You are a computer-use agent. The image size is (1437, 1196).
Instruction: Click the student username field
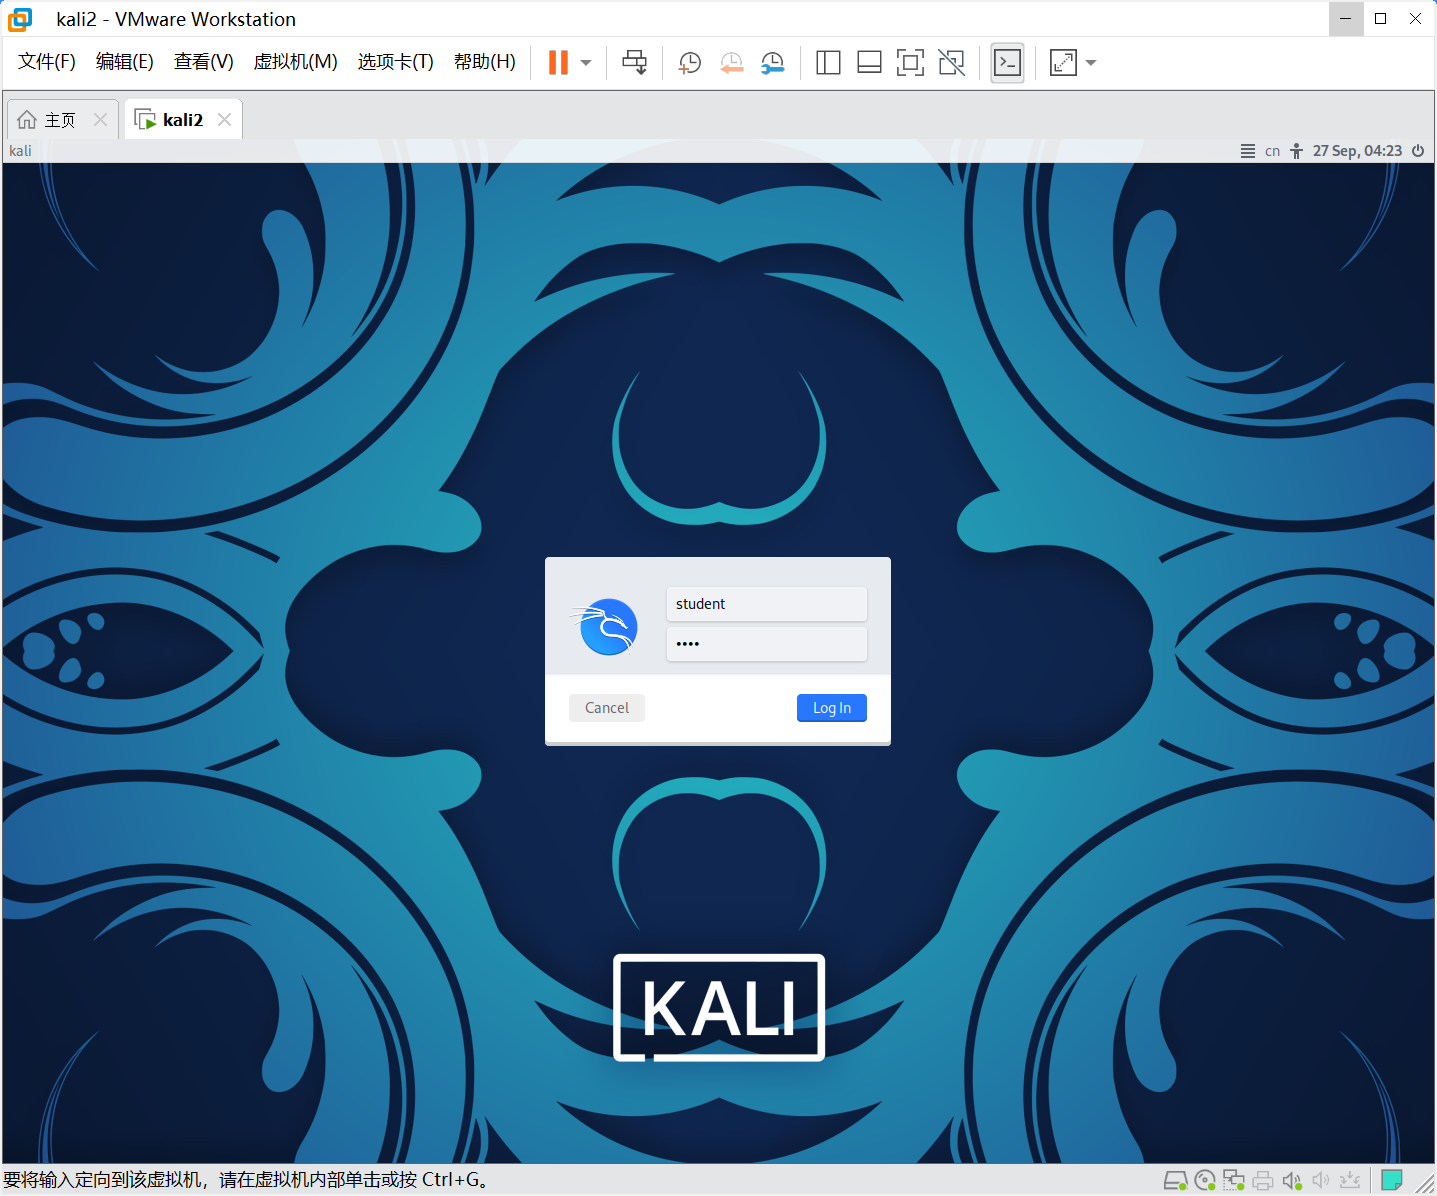[x=766, y=604]
